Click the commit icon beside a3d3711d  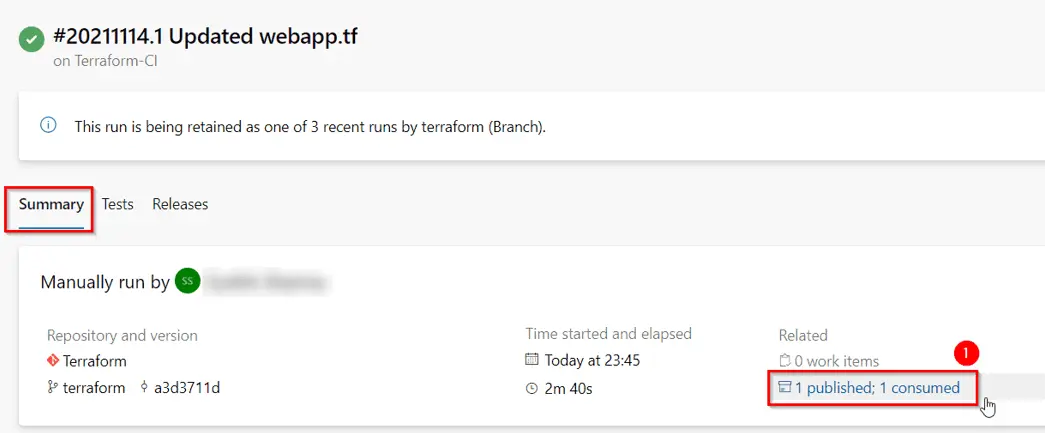[x=144, y=388]
